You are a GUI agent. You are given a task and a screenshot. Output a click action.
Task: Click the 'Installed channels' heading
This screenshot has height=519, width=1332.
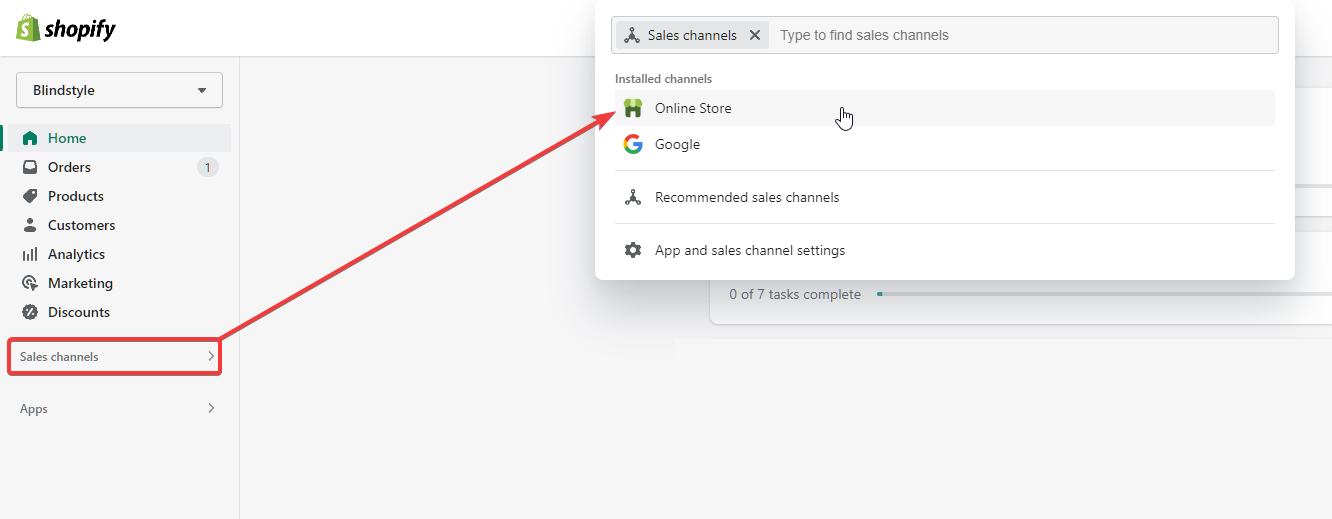[663, 78]
